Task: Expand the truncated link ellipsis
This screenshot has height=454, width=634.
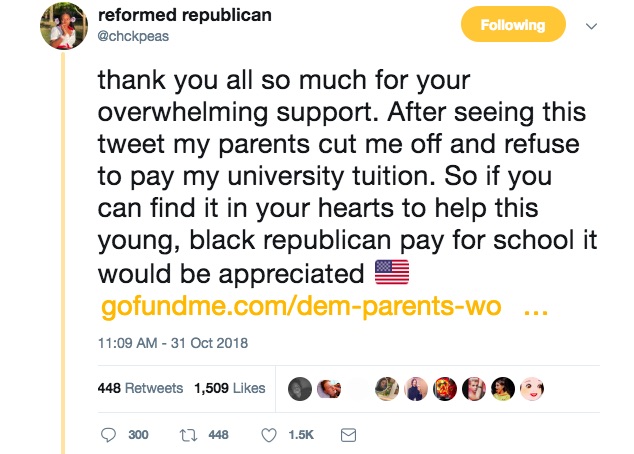Action: click(x=535, y=307)
